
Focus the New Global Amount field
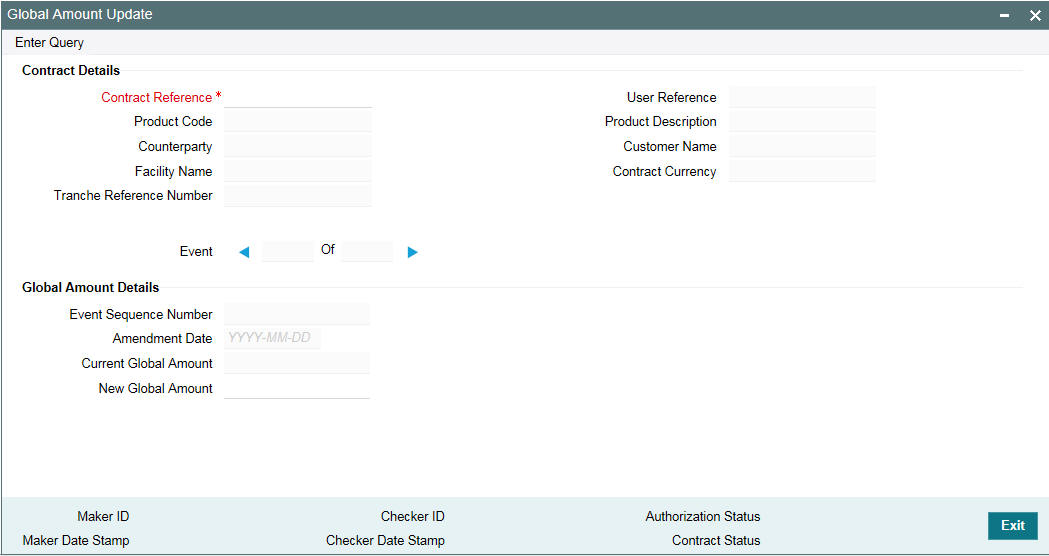click(x=297, y=388)
